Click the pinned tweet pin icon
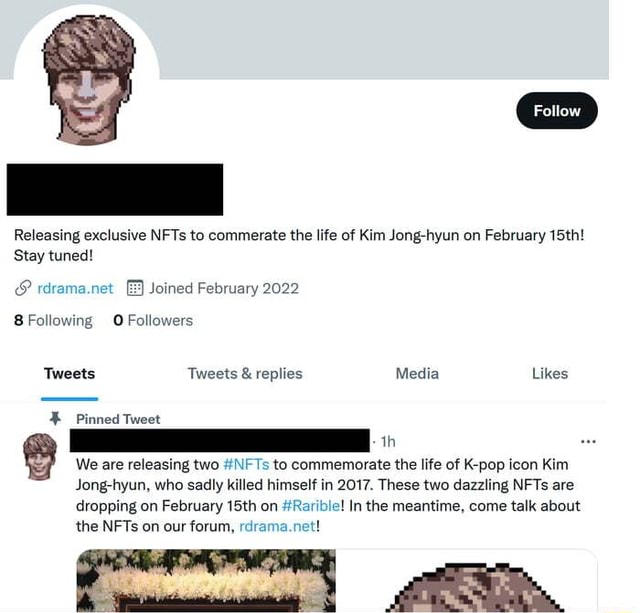 point(57,419)
